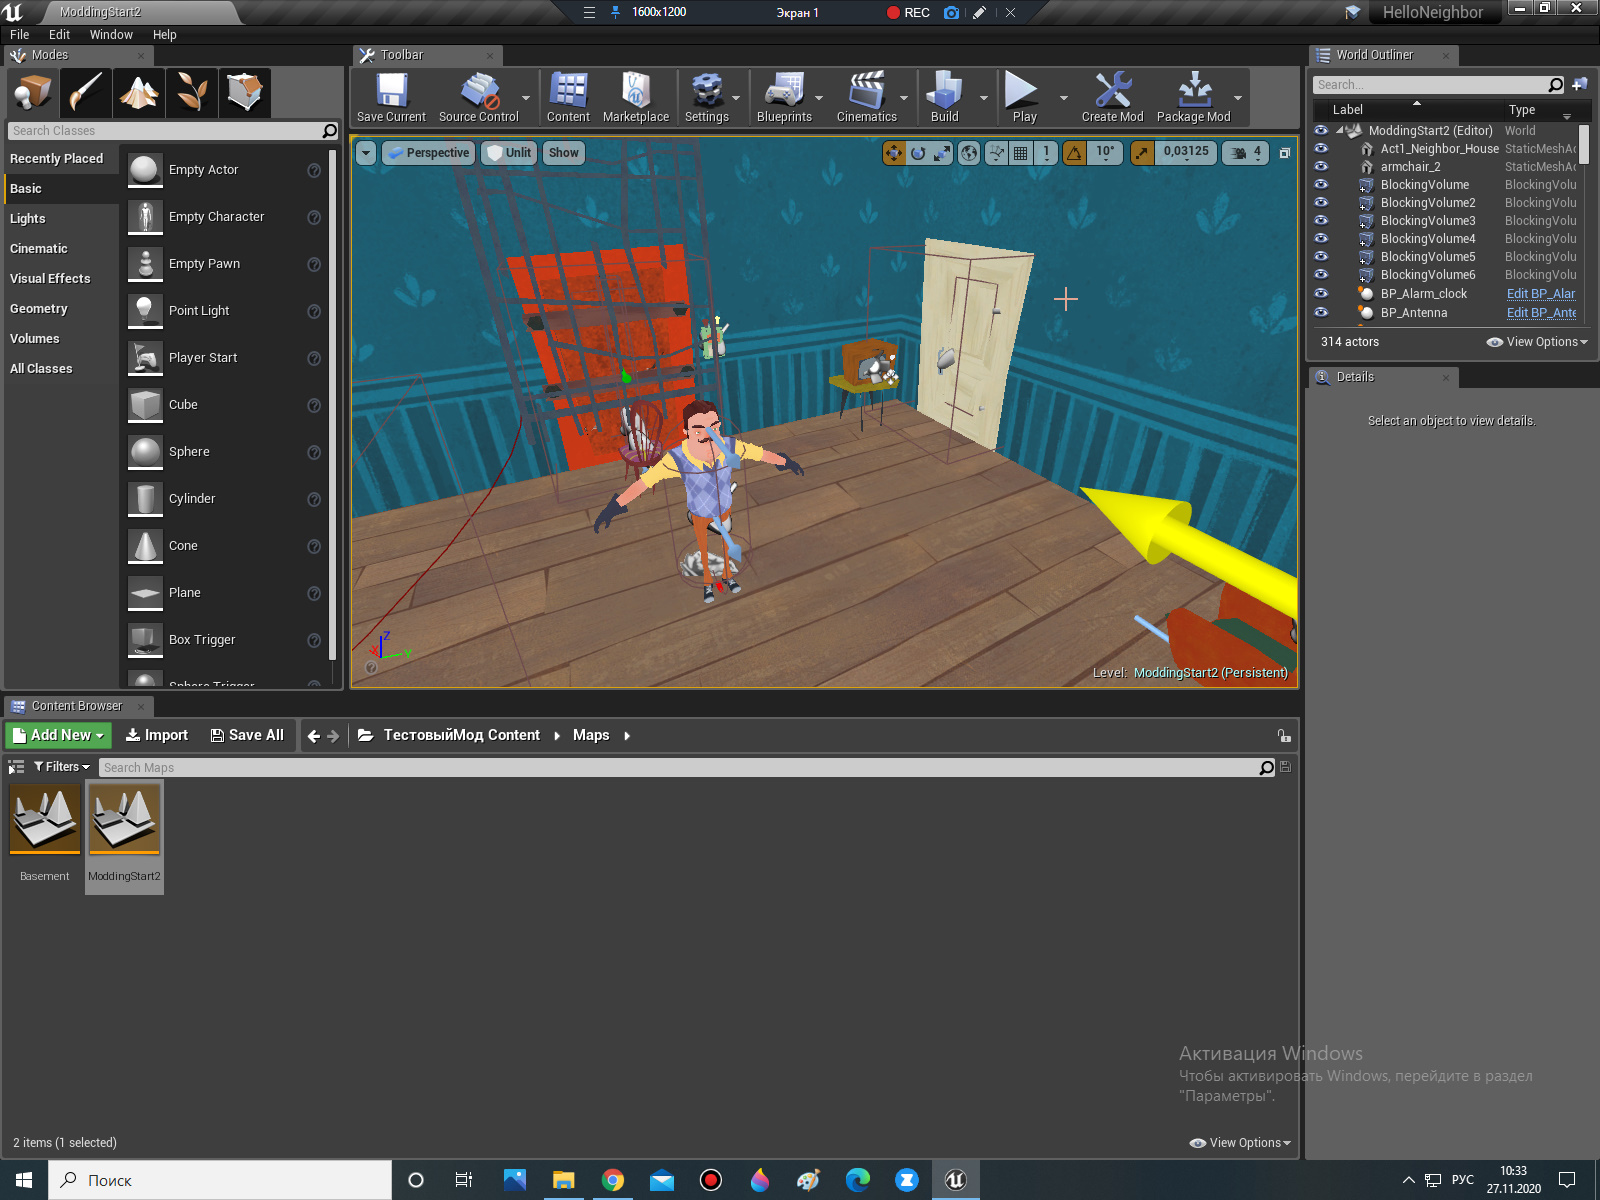Open rotation snap 10° dropdown
The width and height of the screenshot is (1600, 1200).
pyautogui.click(x=1105, y=153)
